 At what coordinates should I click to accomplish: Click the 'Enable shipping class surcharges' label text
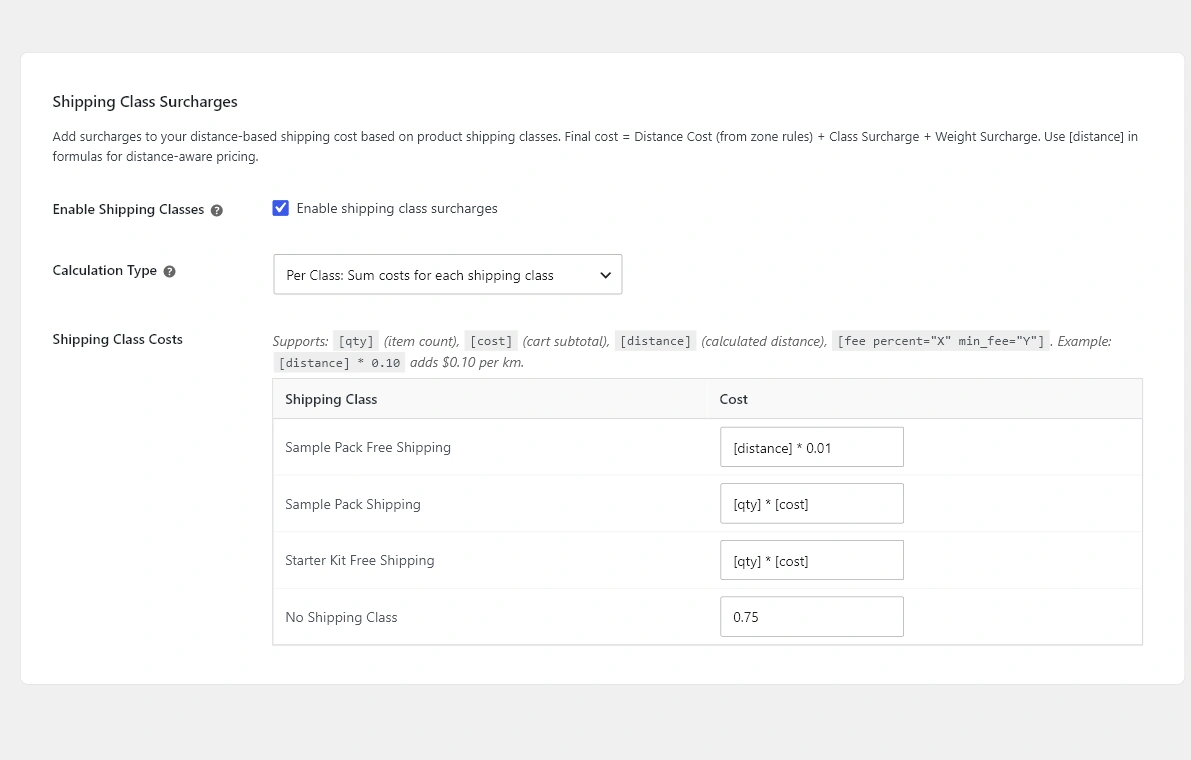point(396,208)
